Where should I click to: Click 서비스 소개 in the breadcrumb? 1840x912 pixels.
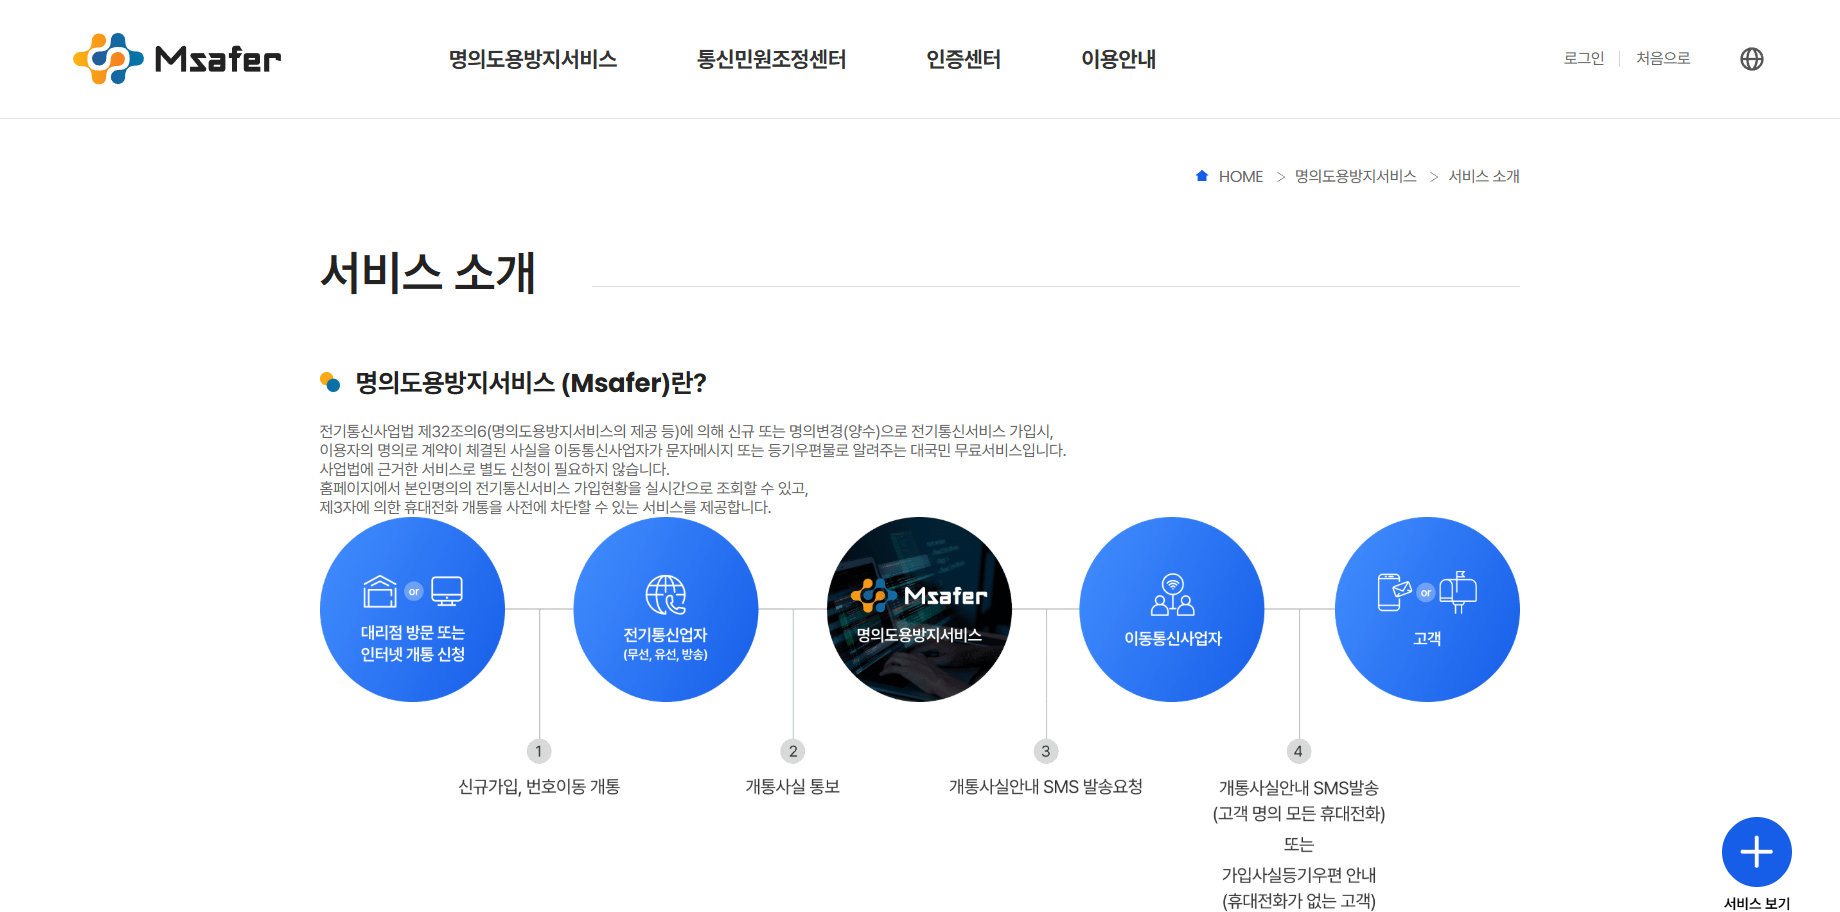point(1484,176)
